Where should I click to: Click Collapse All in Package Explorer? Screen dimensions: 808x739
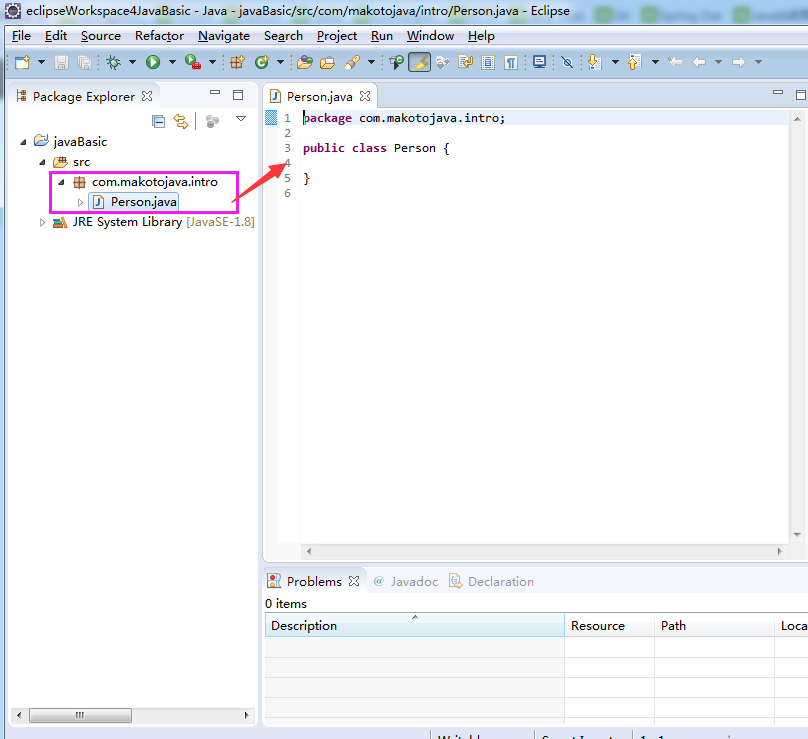coord(159,122)
